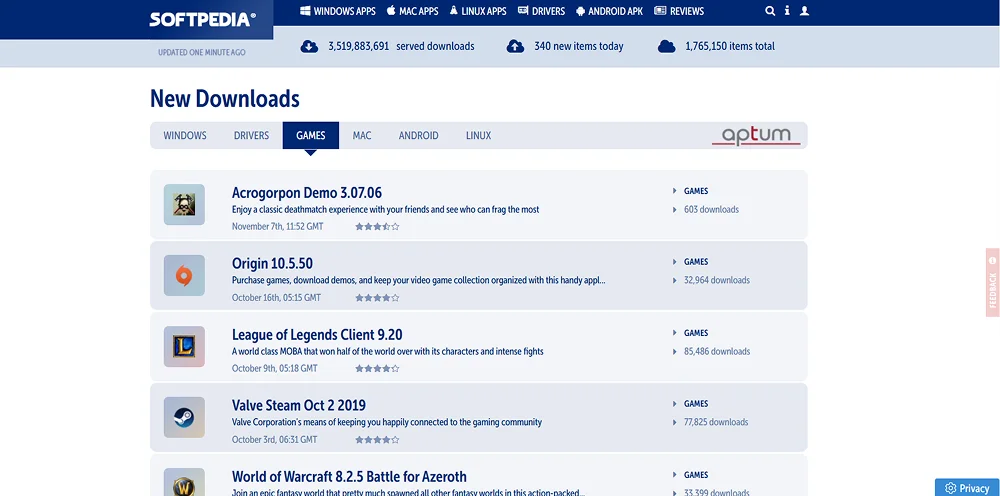Open World of Warcraft 8.2.5 title link

(x=349, y=477)
